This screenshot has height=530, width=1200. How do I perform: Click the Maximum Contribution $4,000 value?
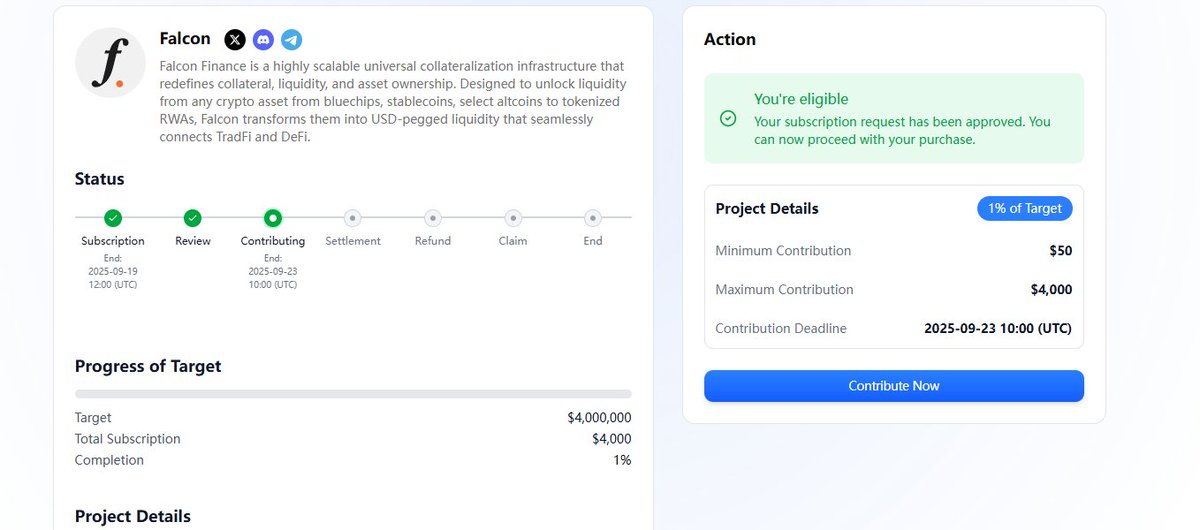pos(1051,290)
